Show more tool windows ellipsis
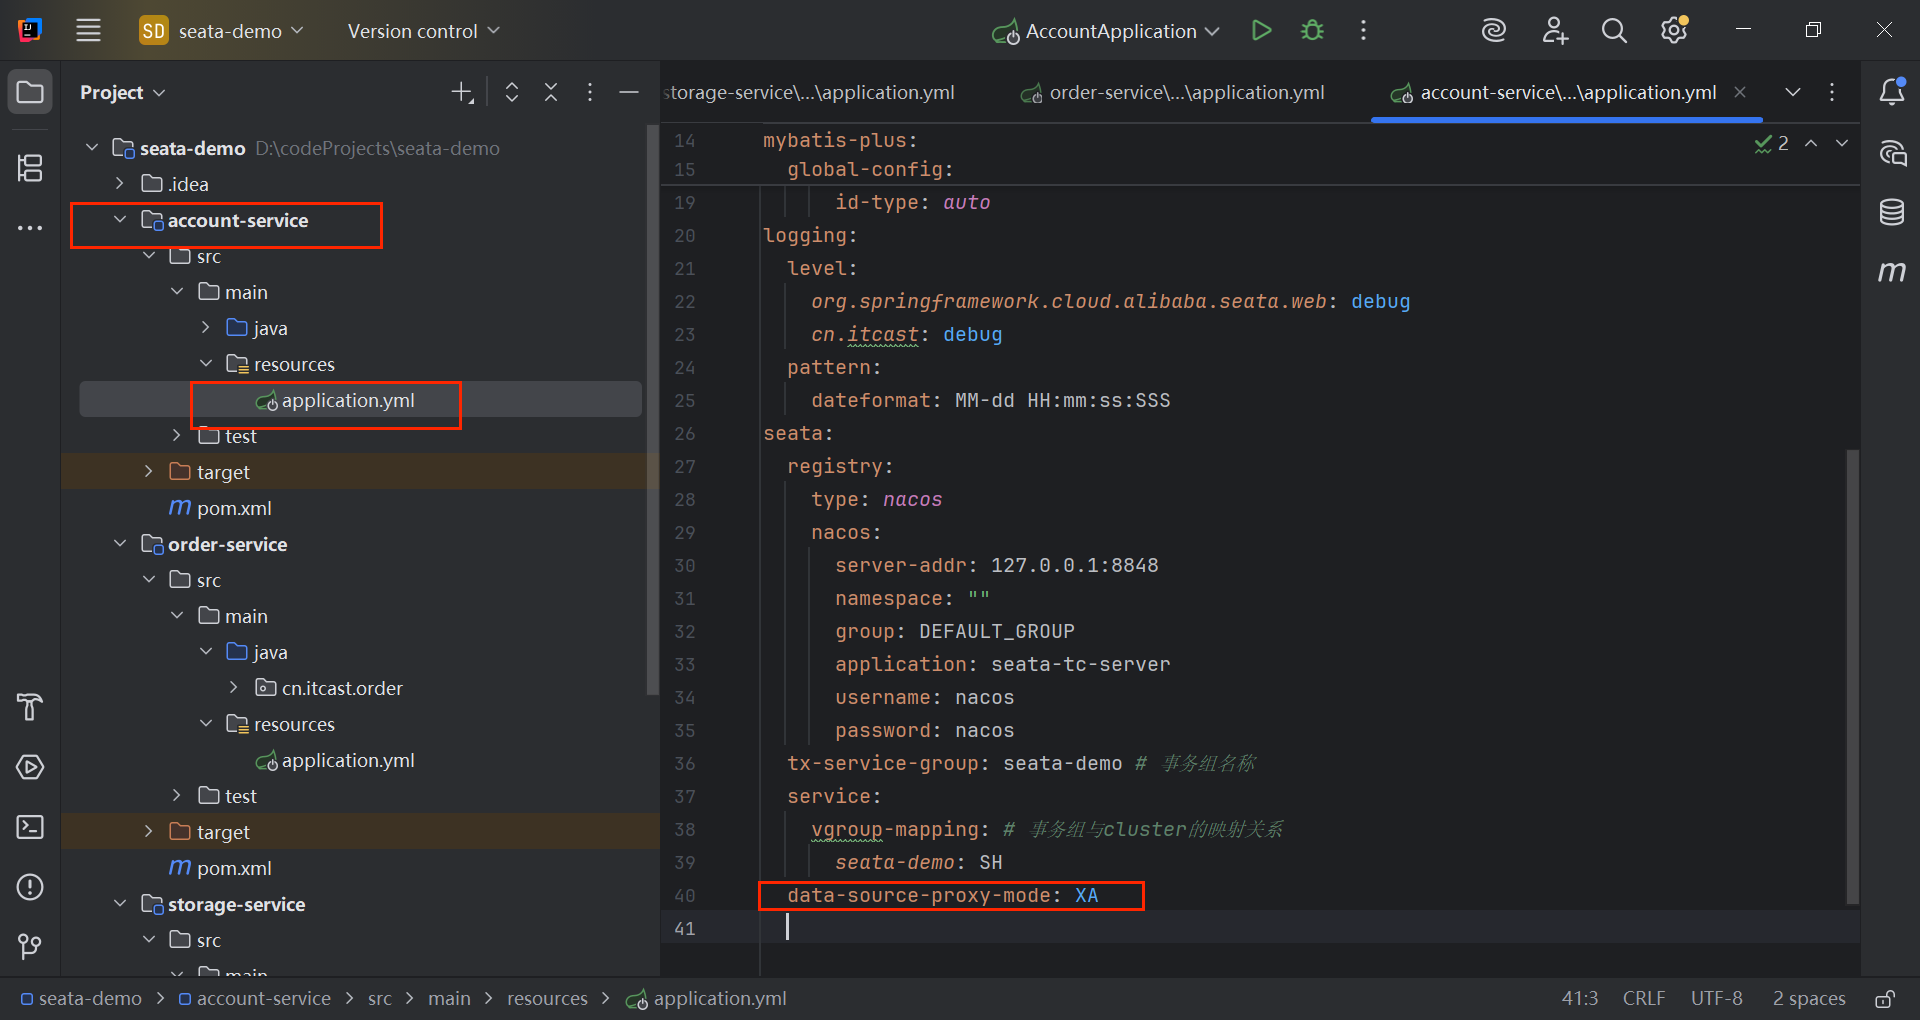Image resolution: width=1920 pixels, height=1020 pixels. [30, 228]
